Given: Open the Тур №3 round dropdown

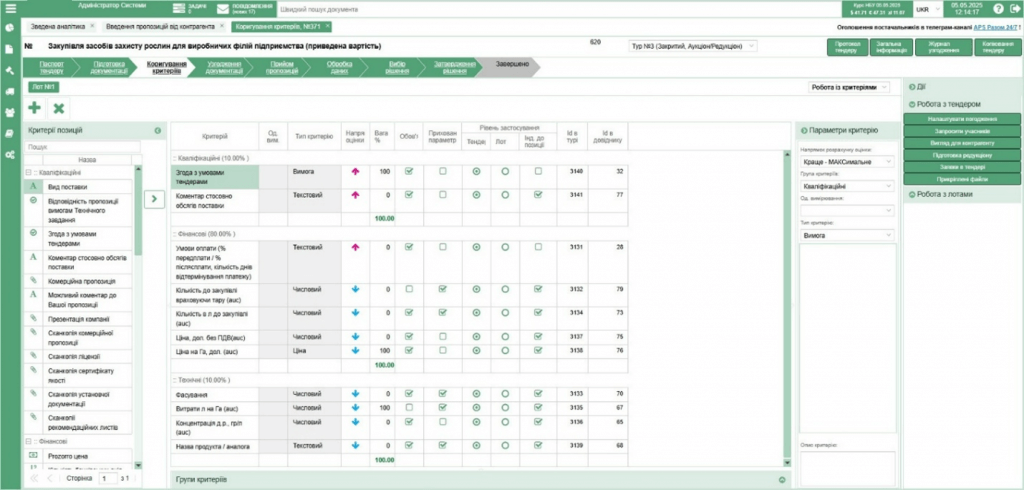Looking at the screenshot, I should (x=693, y=46).
